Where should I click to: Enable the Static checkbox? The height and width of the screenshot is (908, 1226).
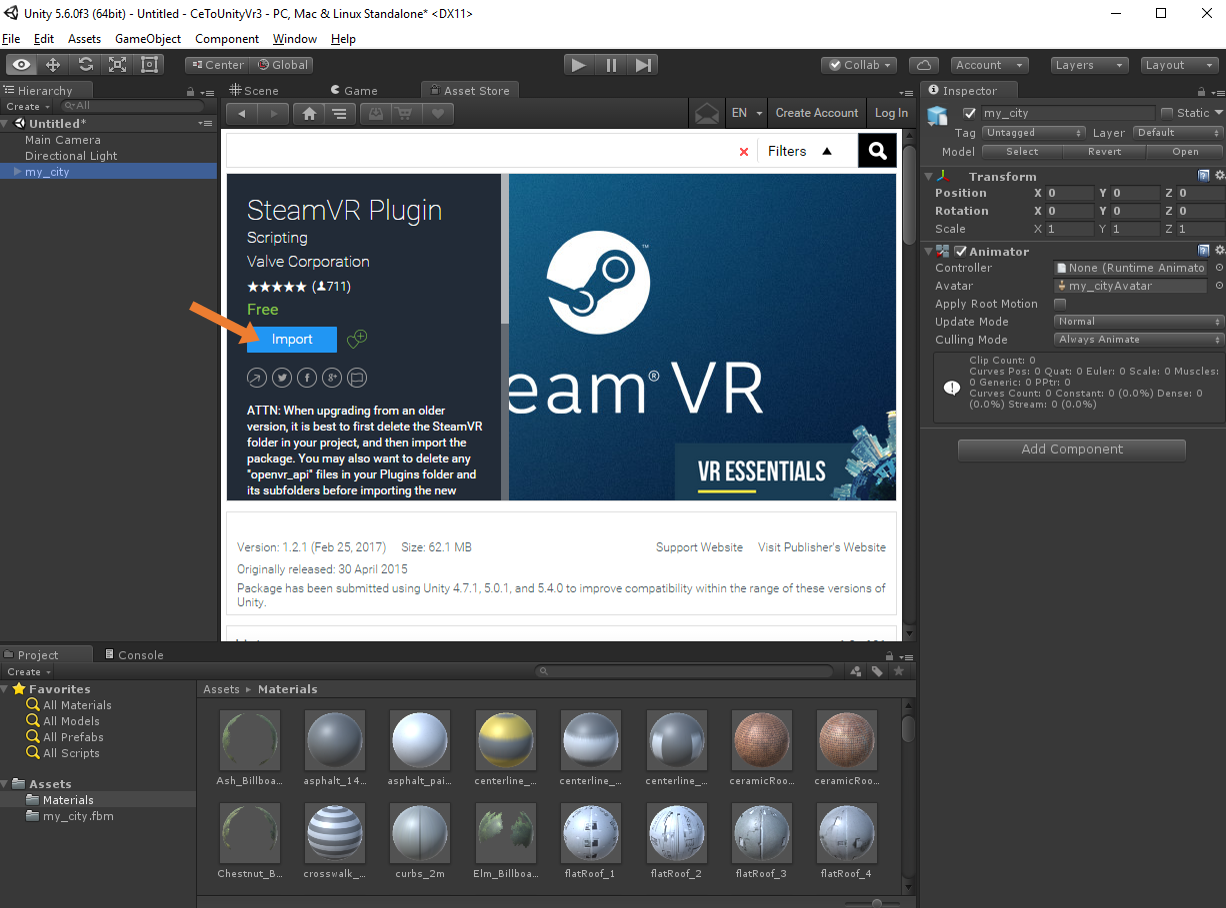(1166, 113)
